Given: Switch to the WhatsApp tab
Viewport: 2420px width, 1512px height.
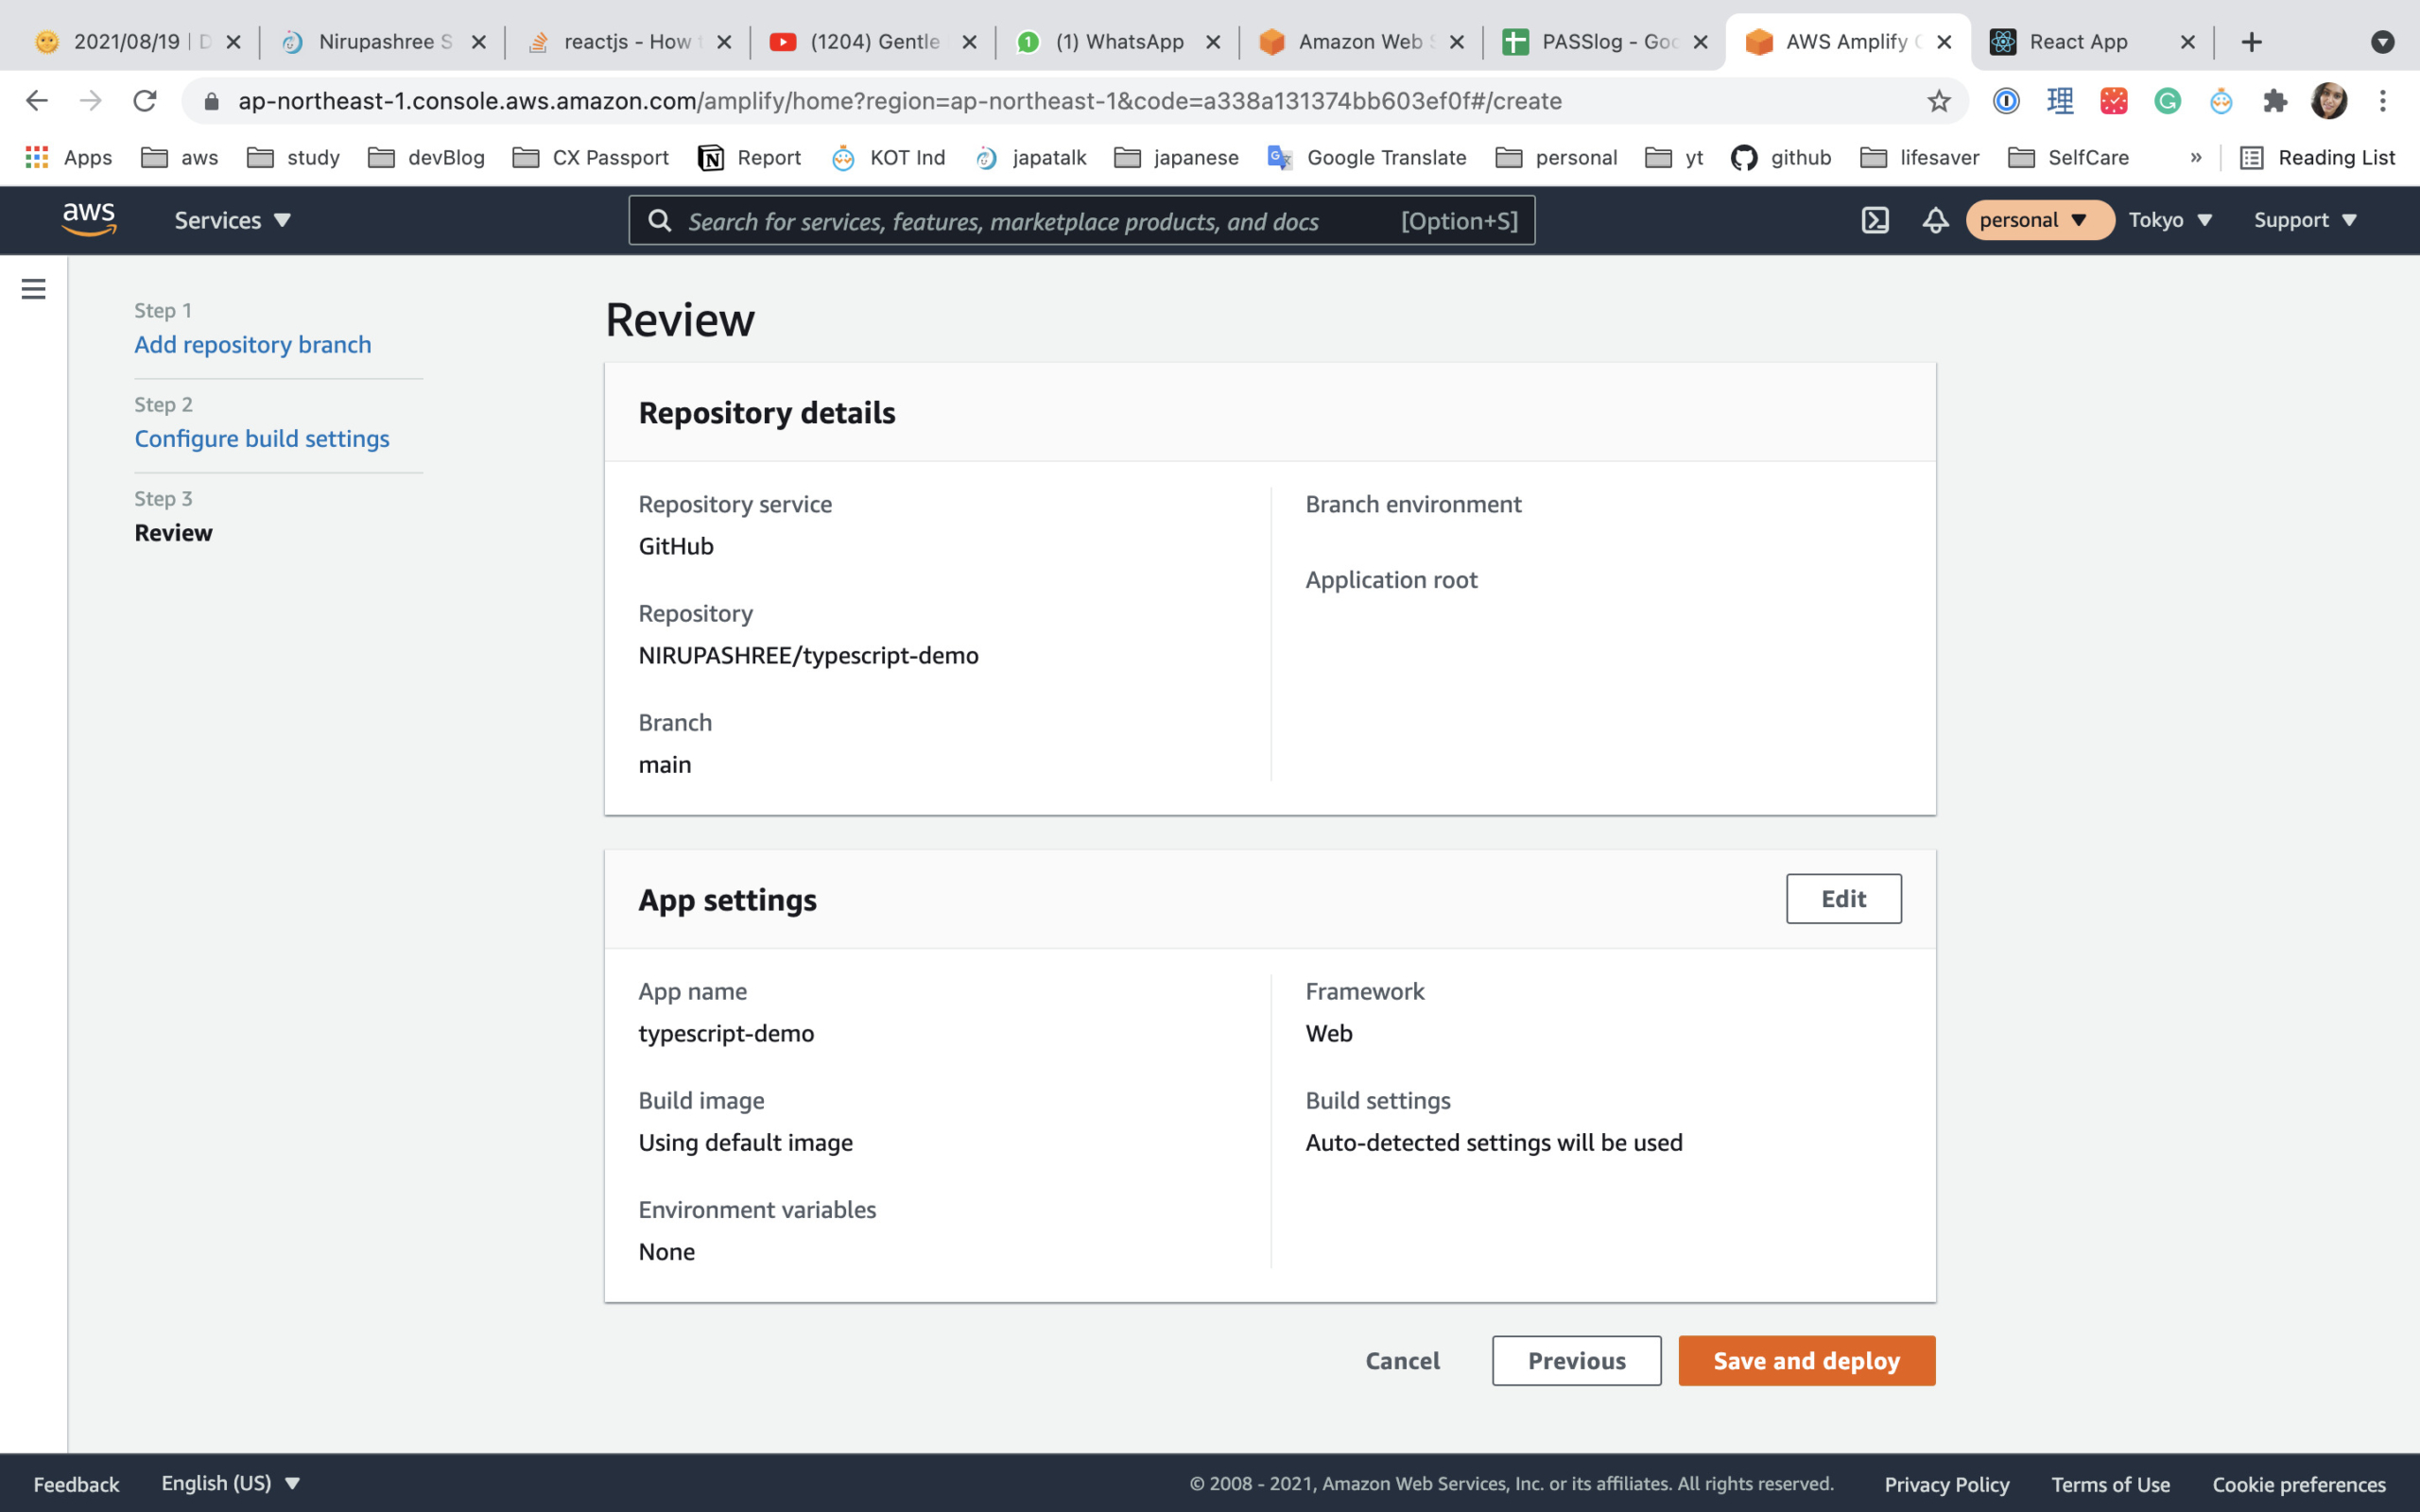Looking at the screenshot, I should click(x=1119, y=41).
